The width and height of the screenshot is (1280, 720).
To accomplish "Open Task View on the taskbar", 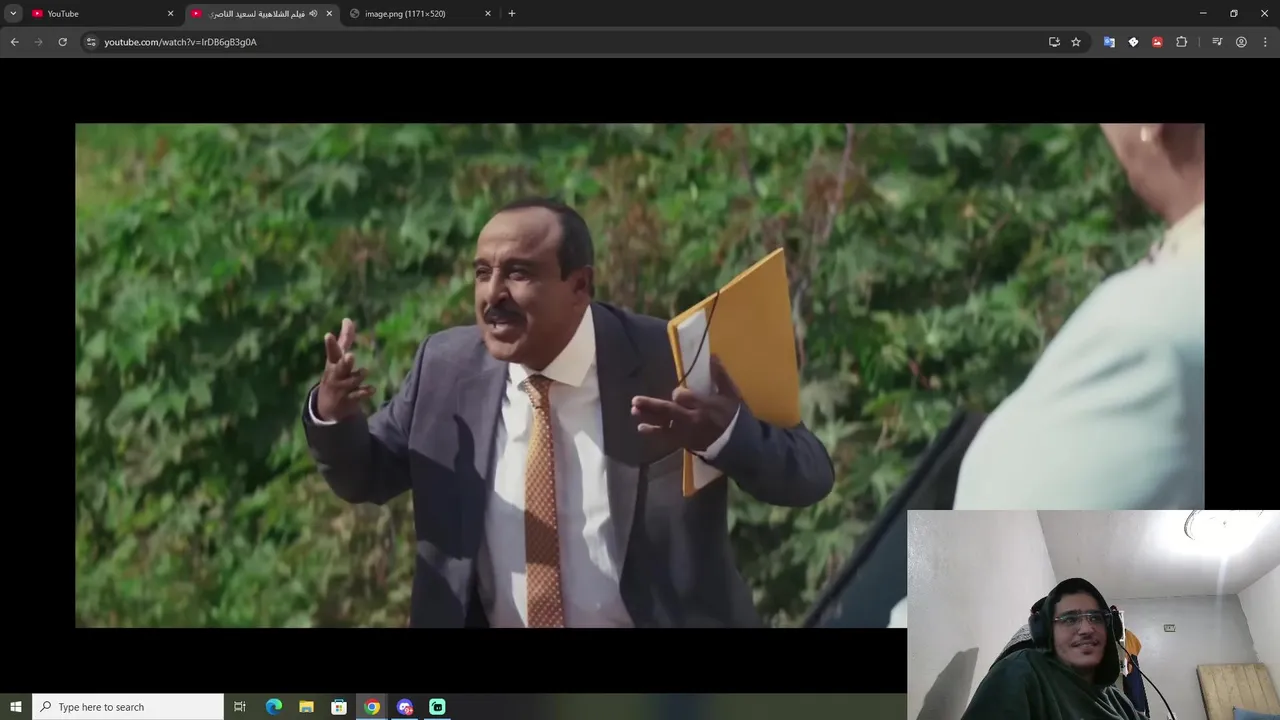I will [x=240, y=707].
